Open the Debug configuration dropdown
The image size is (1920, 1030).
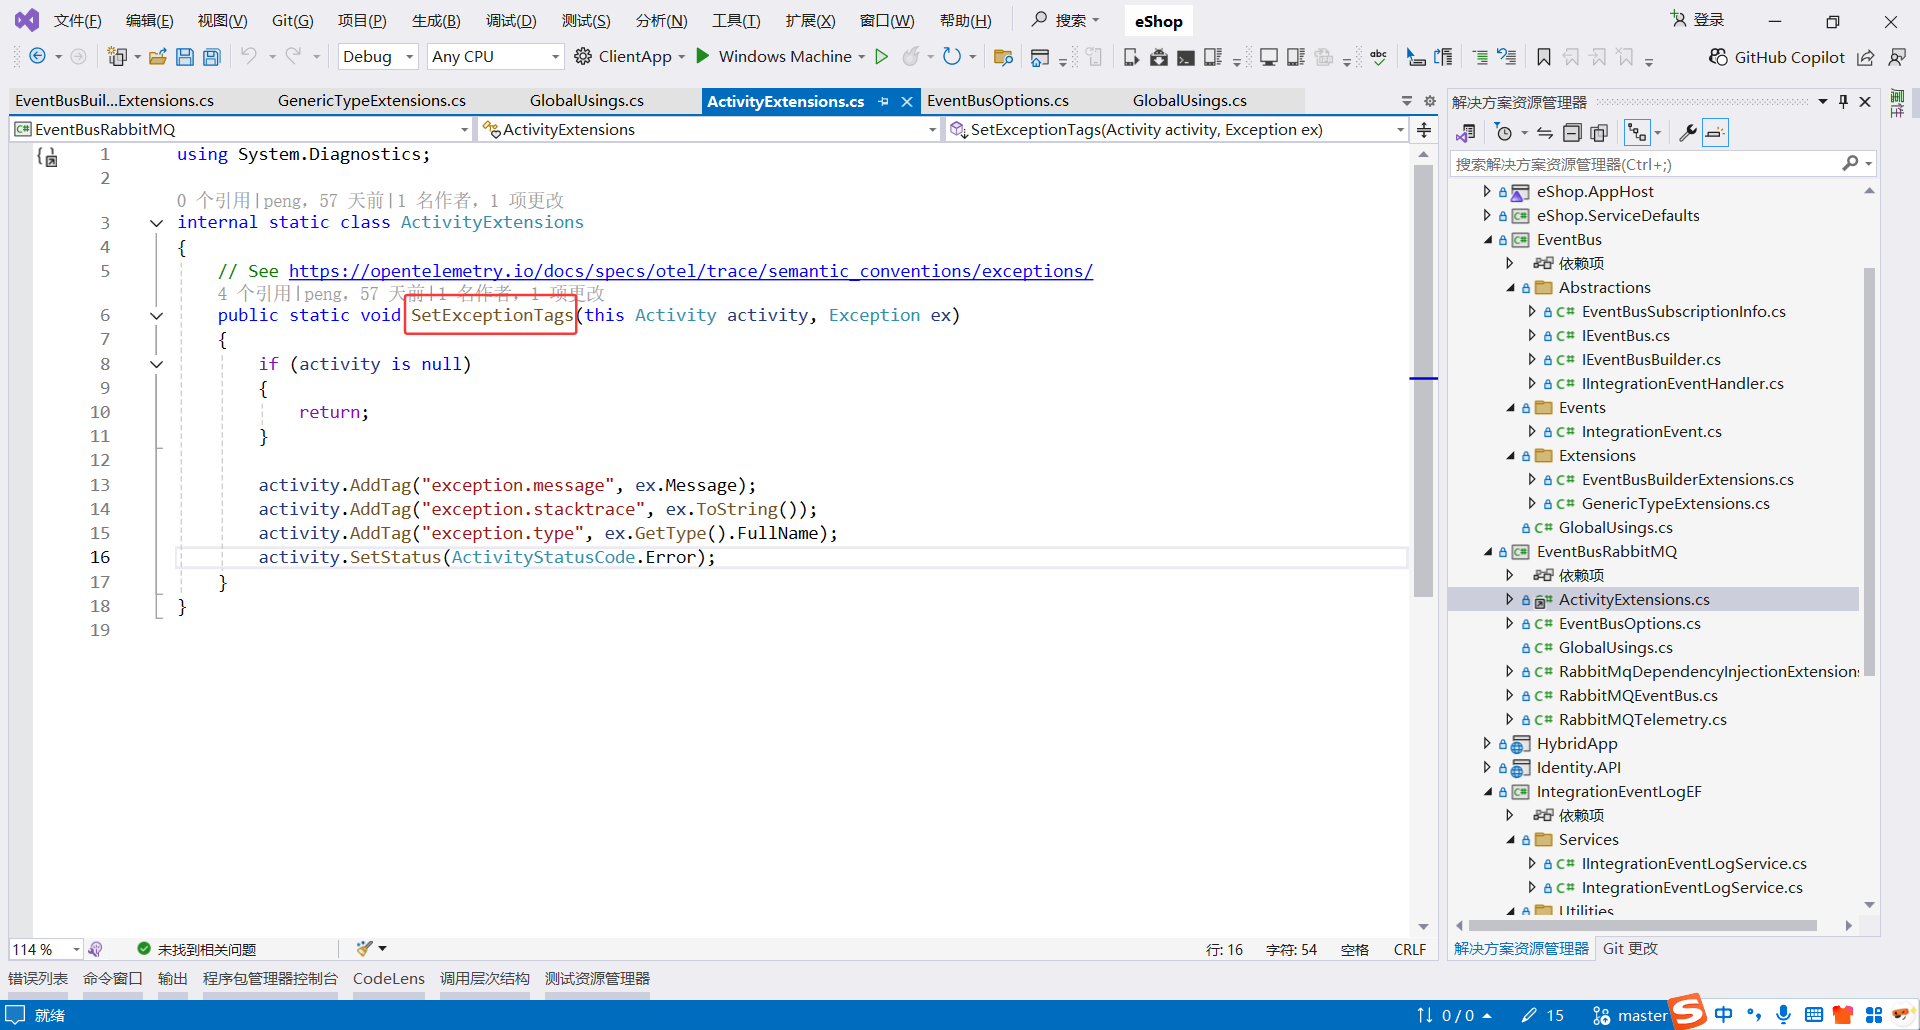pos(378,57)
